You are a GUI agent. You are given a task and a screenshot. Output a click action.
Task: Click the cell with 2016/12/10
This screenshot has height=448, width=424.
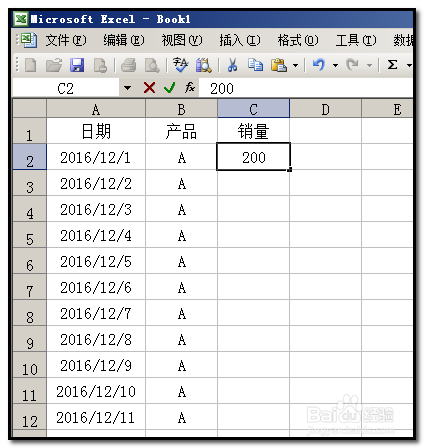click(96, 391)
